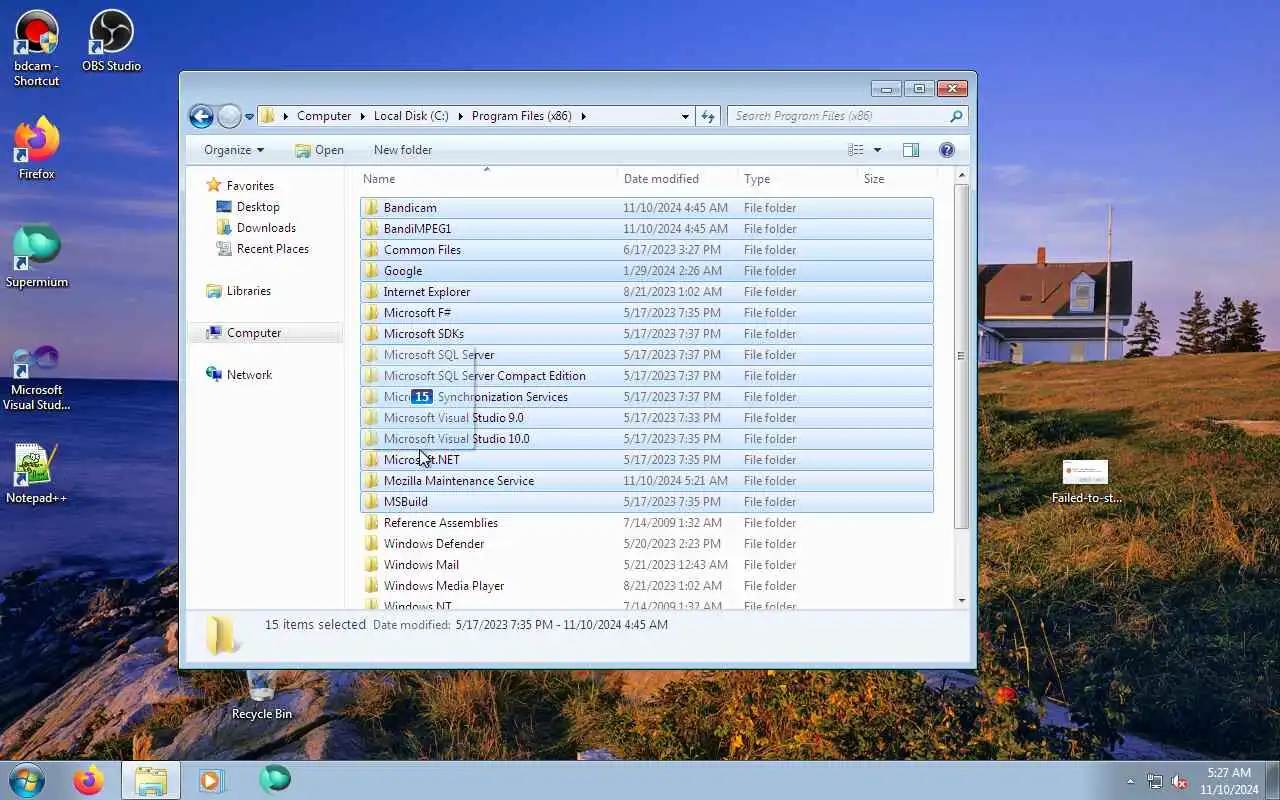Open Microsoft Visual Studio desktop shortcut

click(x=37, y=378)
